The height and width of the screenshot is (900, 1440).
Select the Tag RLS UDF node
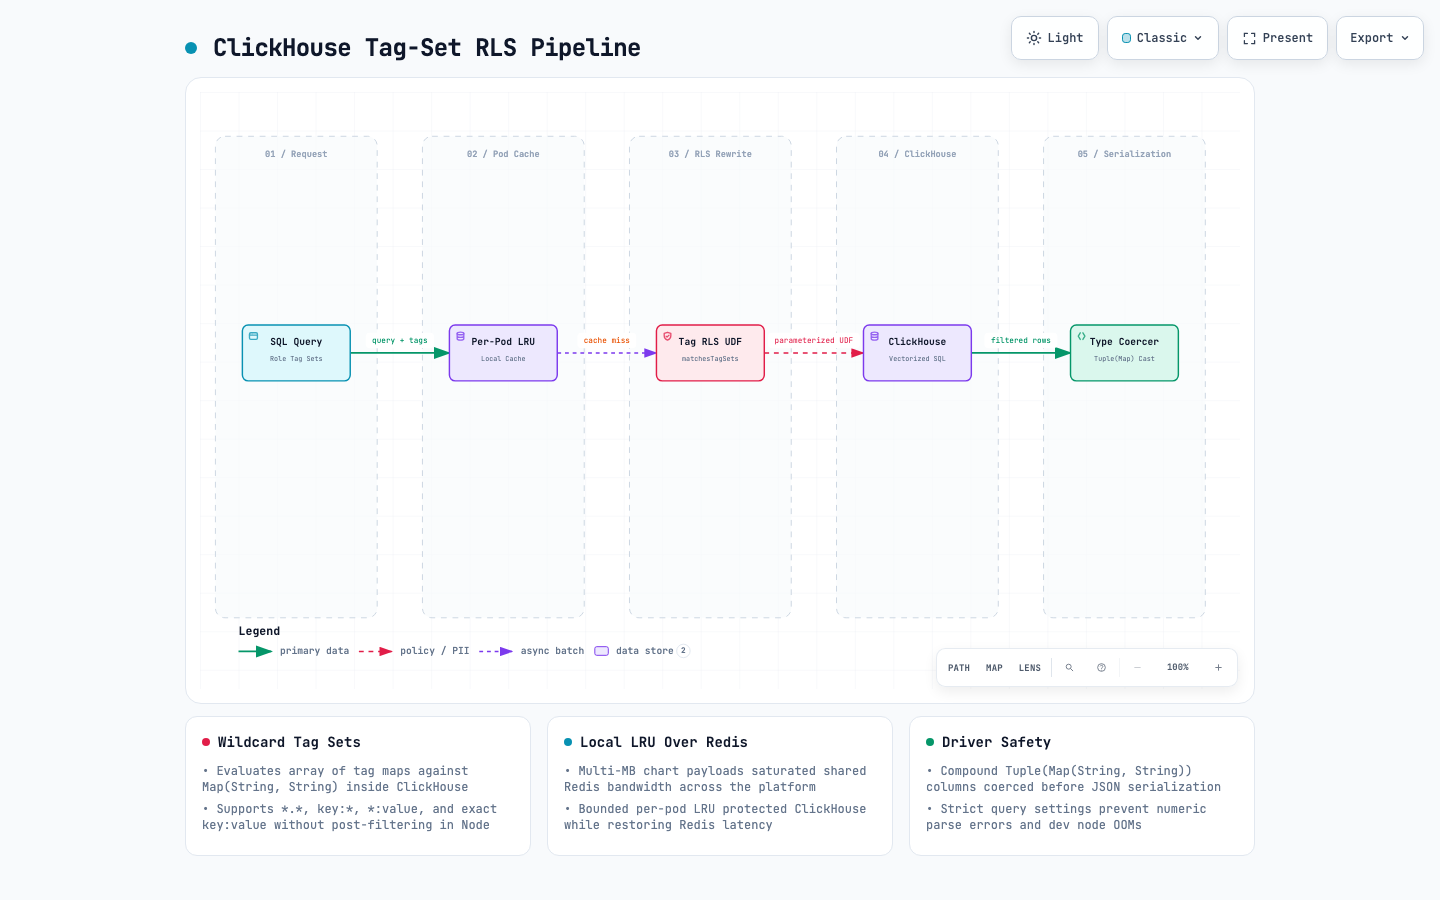click(710, 353)
